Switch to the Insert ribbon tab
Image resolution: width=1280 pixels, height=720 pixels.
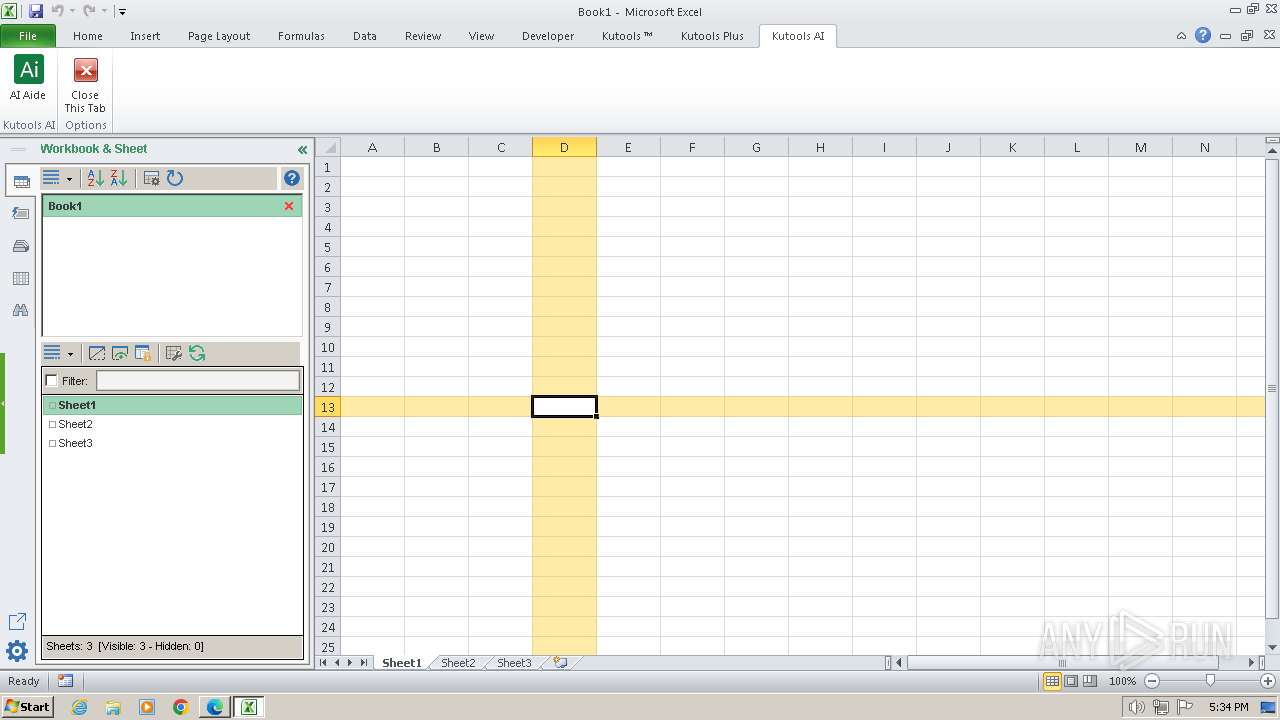point(145,36)
